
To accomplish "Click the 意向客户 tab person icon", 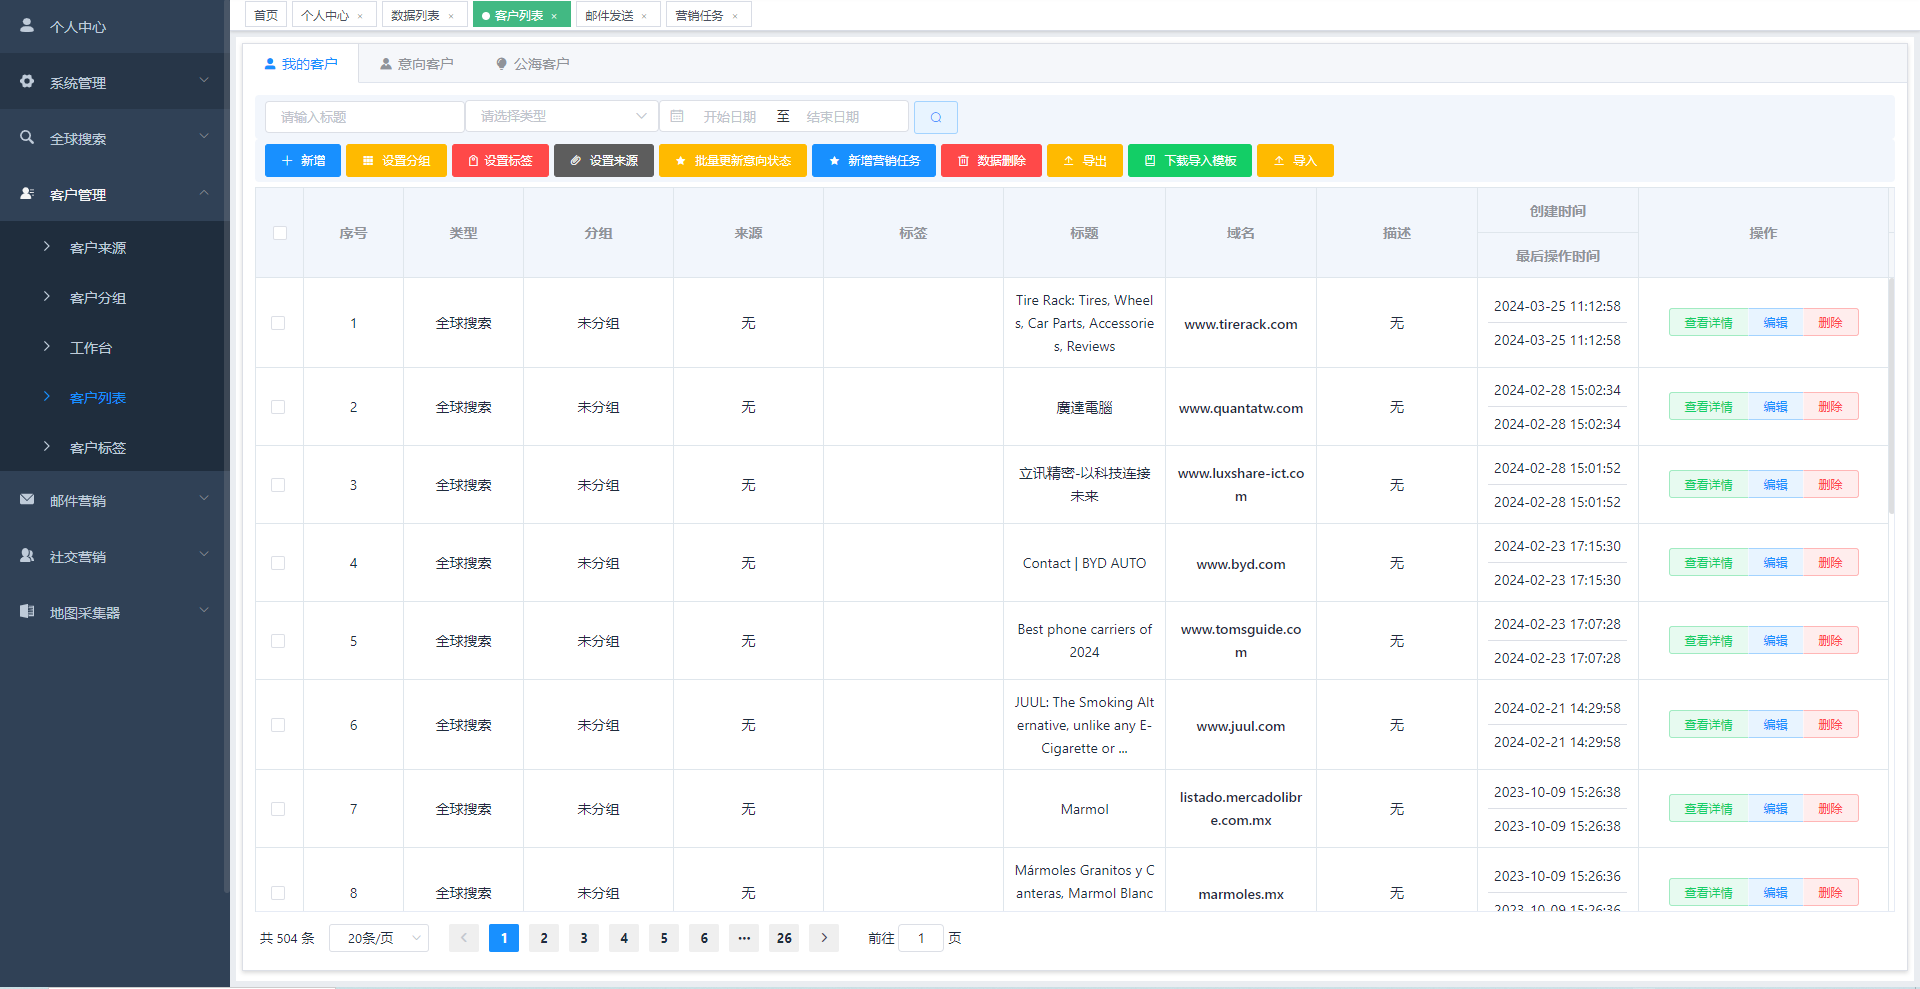I will pyautogui.click(x=386, y=64).
